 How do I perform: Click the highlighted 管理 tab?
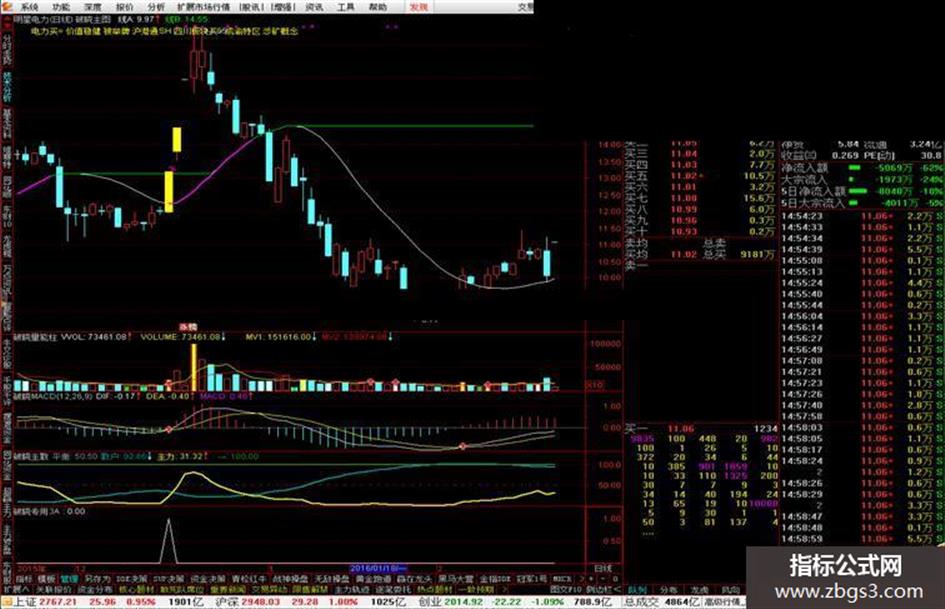69,578
